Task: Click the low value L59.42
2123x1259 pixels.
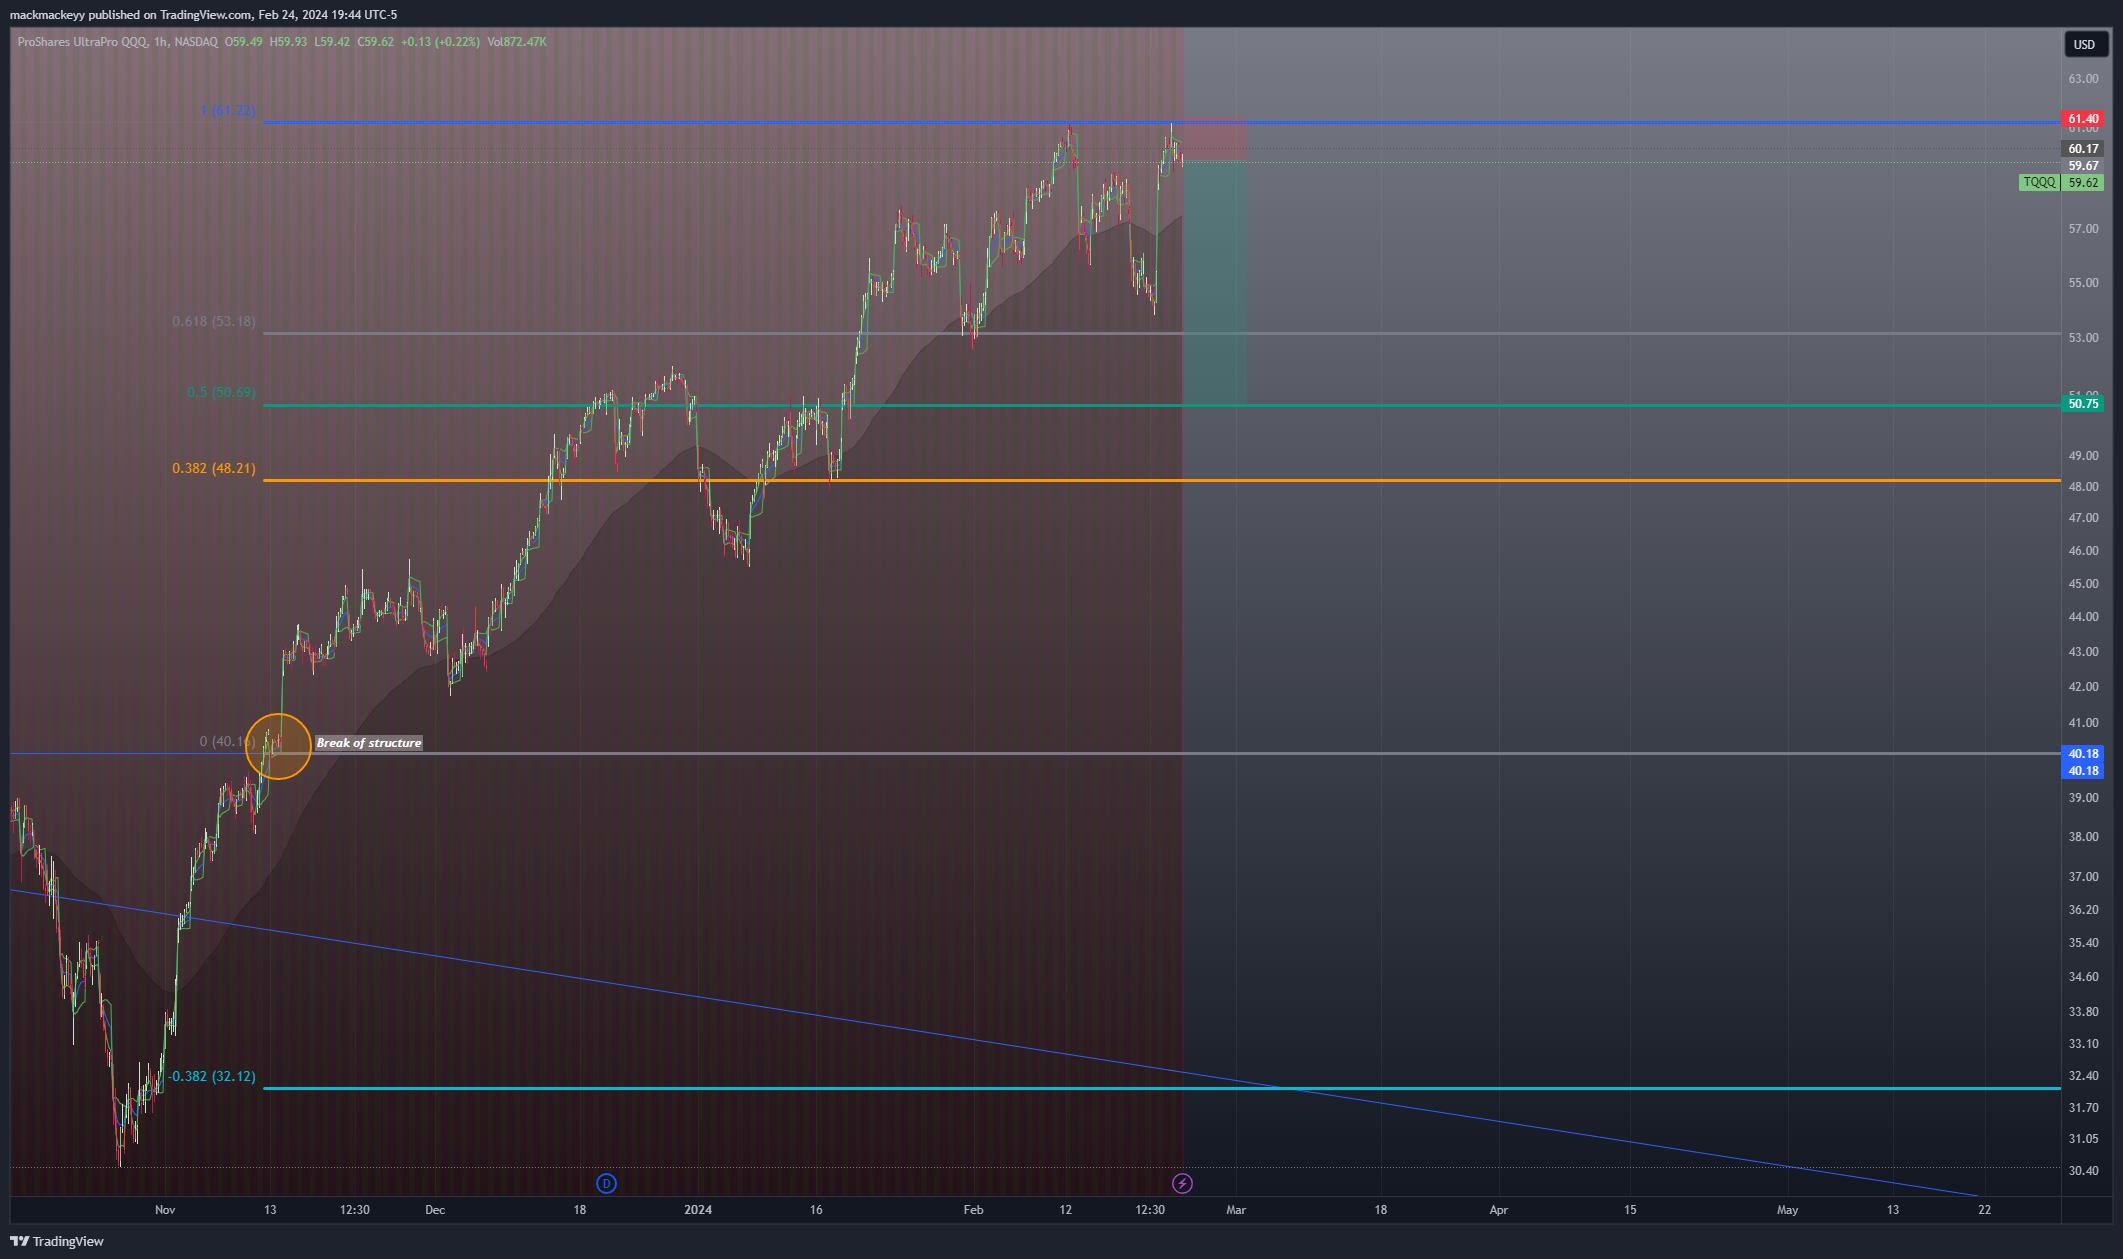Action: [332, 42]
